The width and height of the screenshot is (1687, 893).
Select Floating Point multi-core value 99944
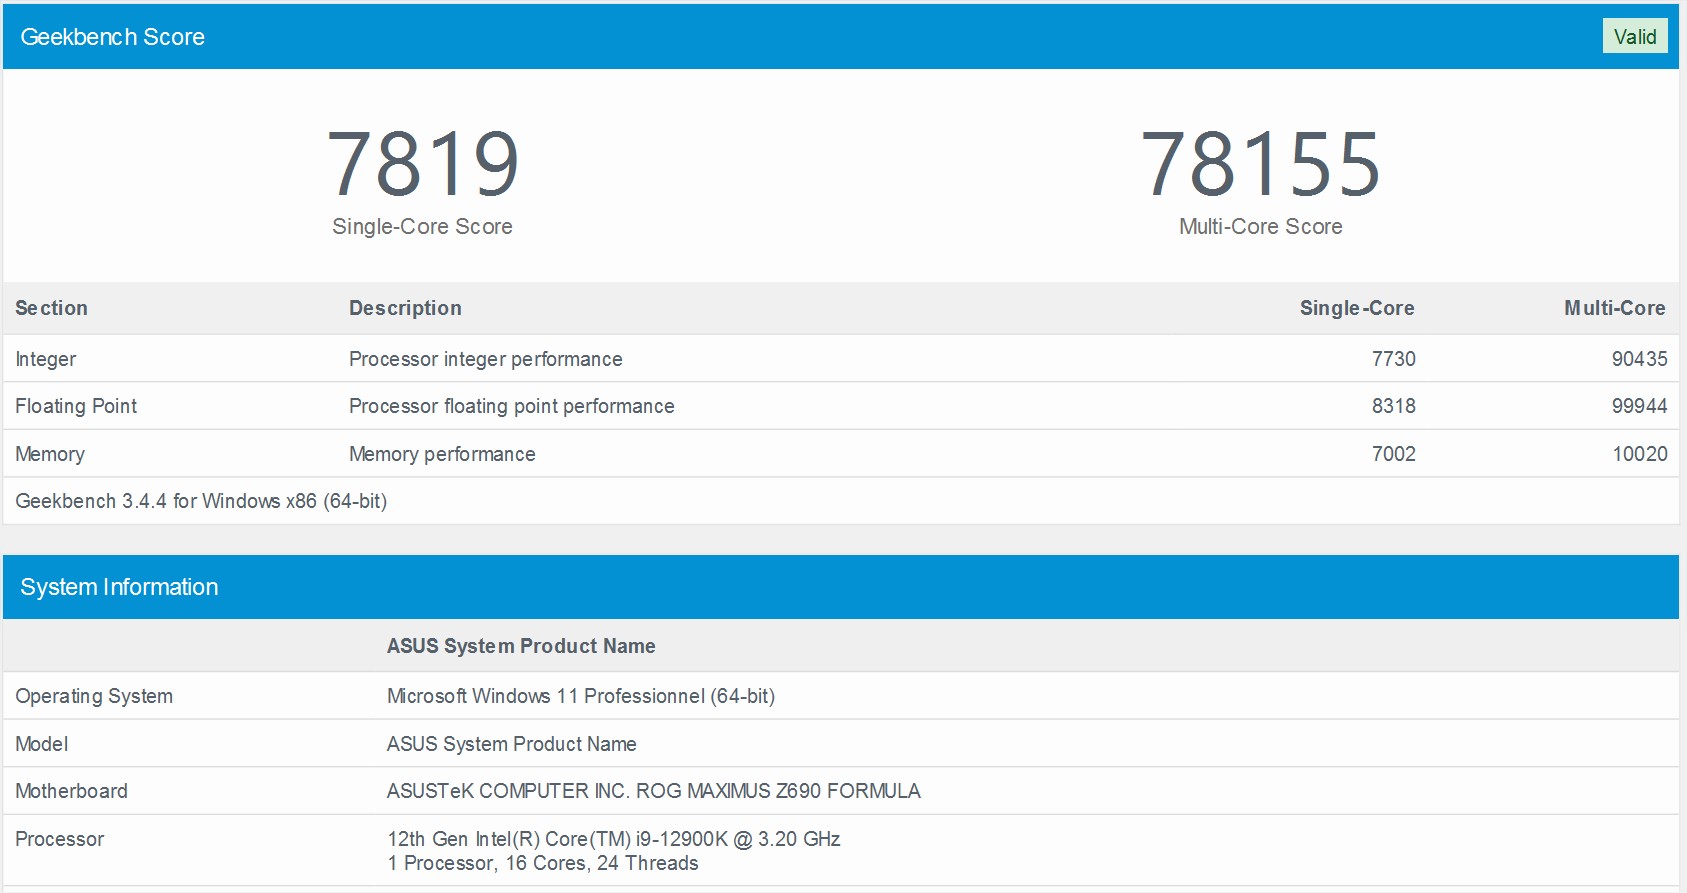coord(1639,406)
